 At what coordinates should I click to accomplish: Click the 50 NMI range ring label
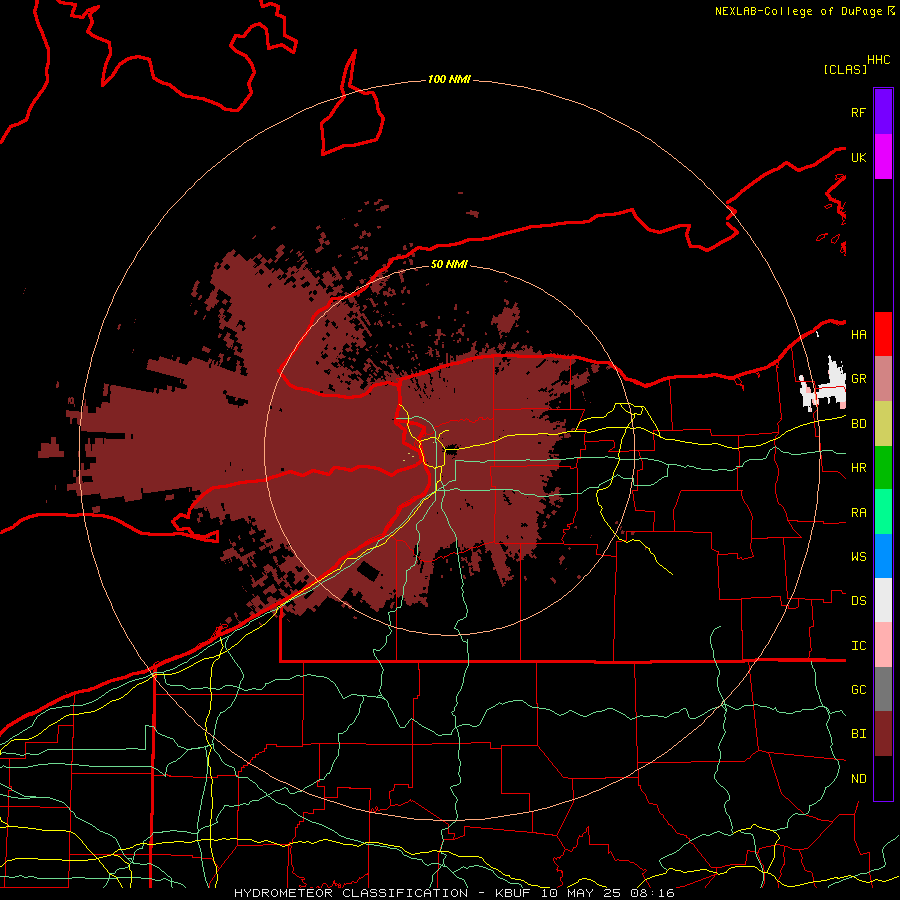point(449,264)
